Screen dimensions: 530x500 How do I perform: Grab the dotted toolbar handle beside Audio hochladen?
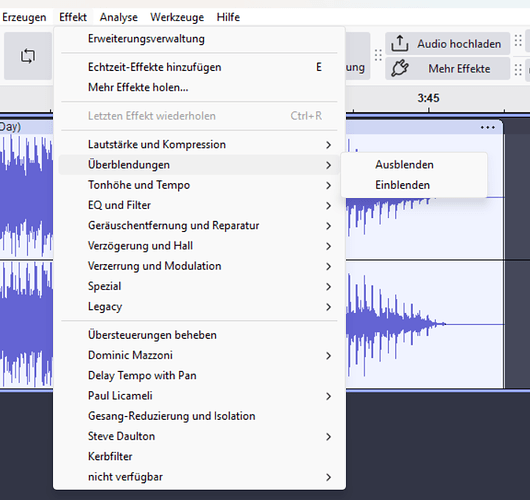(378, 55)
